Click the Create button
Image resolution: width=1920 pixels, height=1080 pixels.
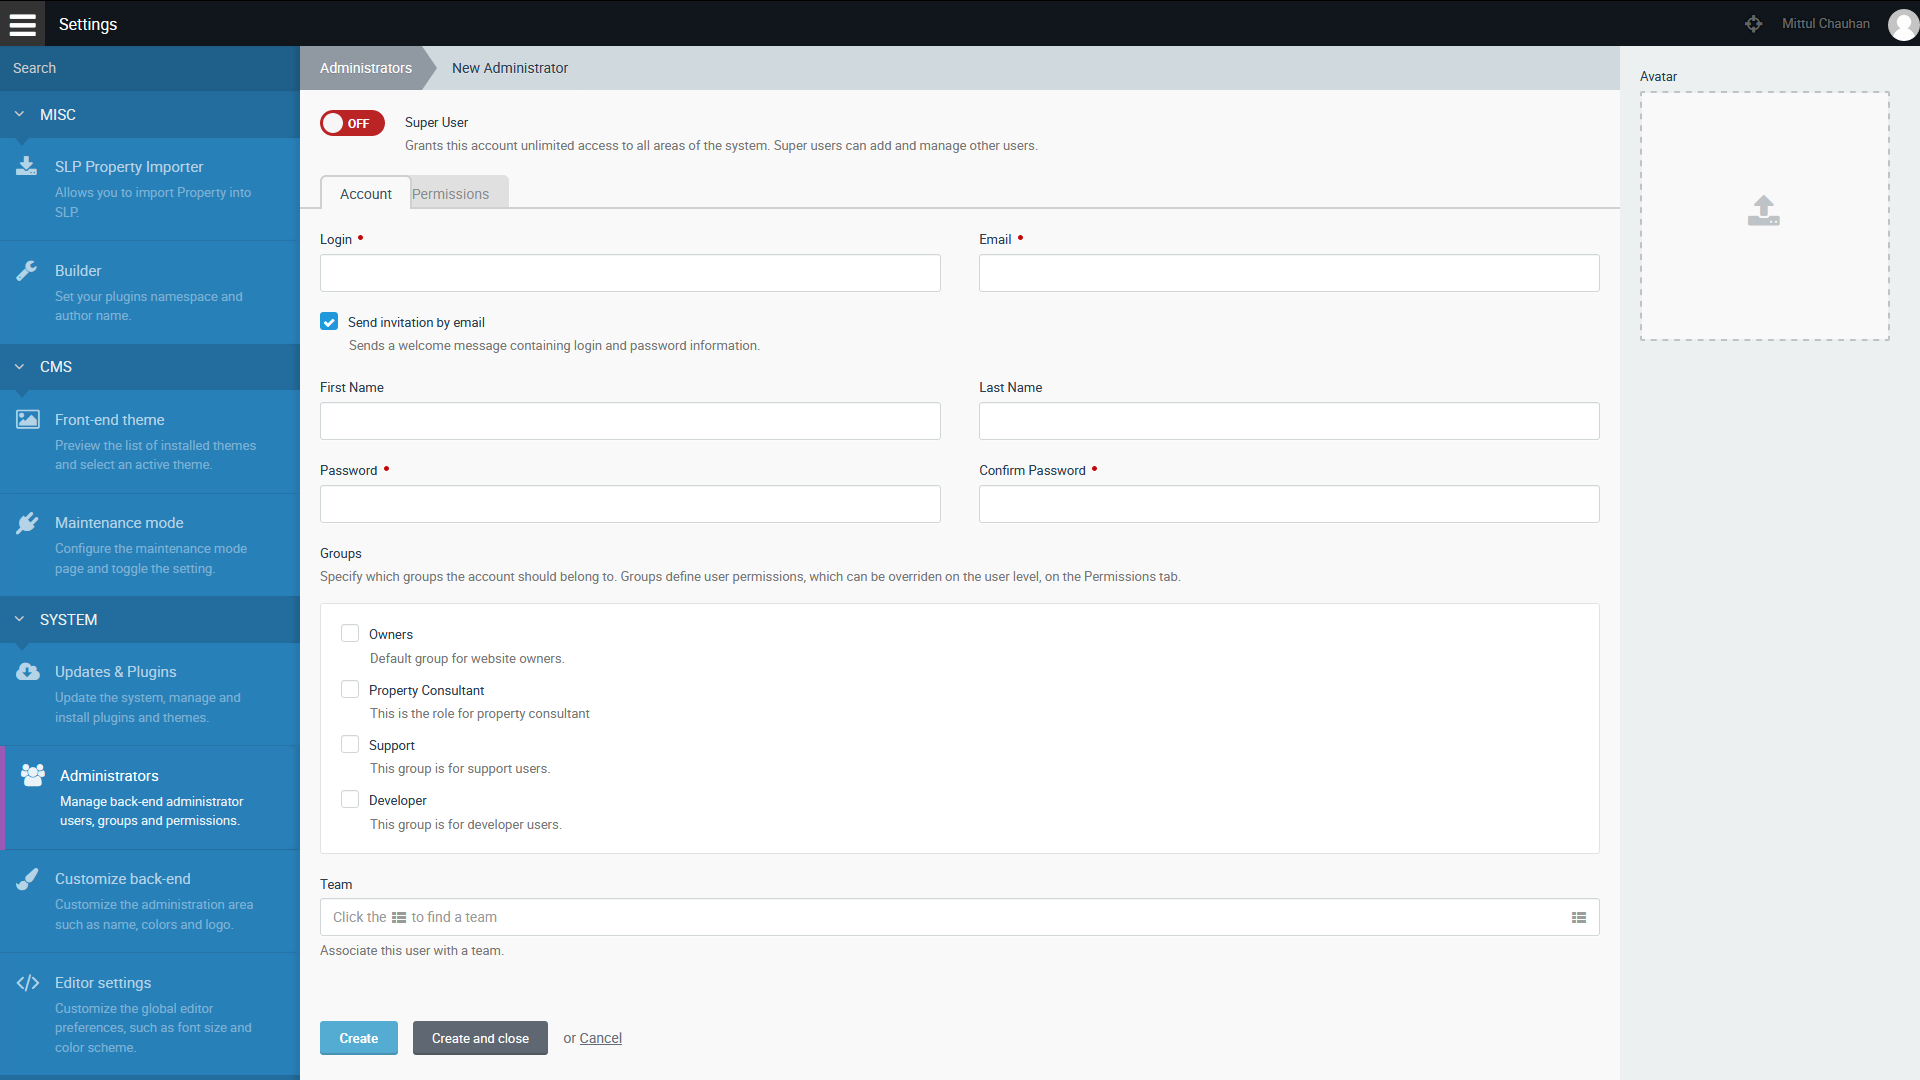[357, 1038]
